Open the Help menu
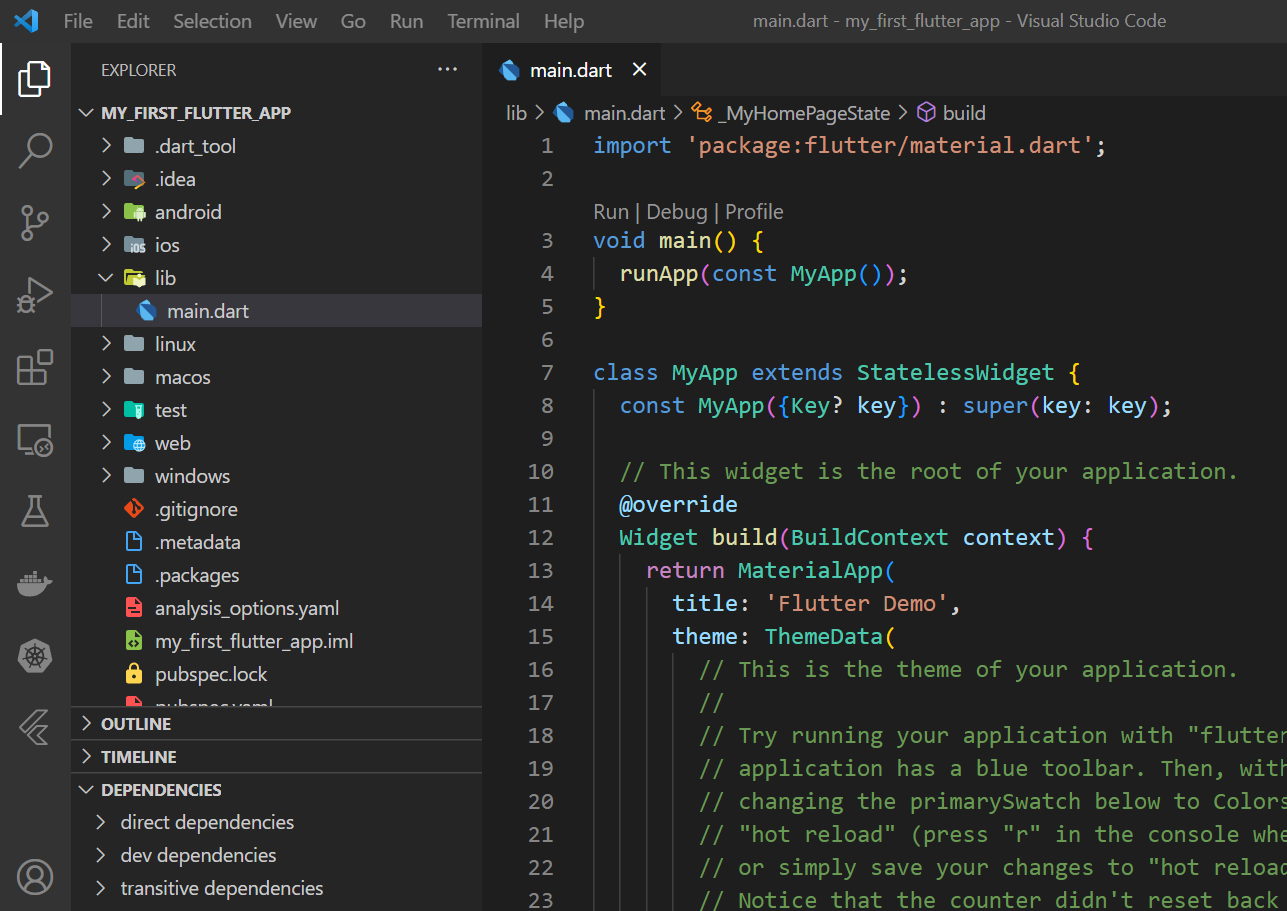 564,21
